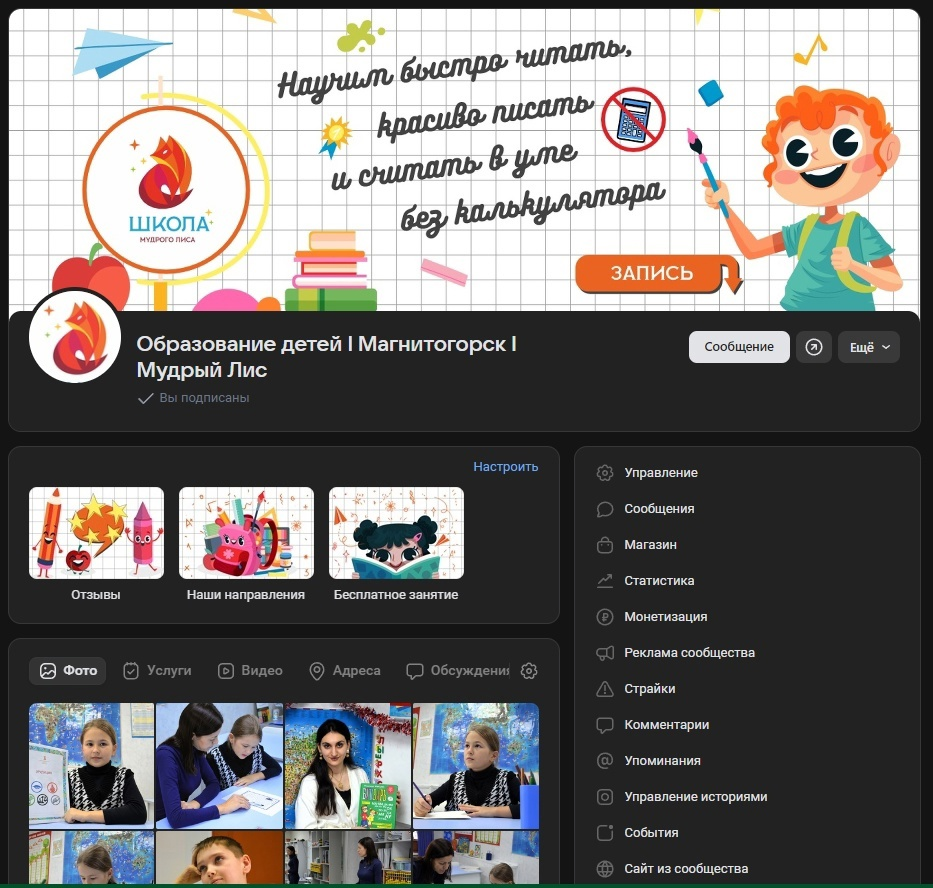
Task: Open the media tabs settings gear
Action: pos(529,671)
